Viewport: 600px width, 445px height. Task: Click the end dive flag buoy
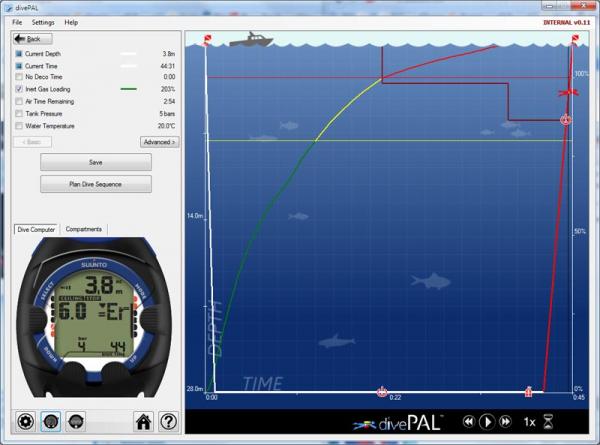[575, 39]
